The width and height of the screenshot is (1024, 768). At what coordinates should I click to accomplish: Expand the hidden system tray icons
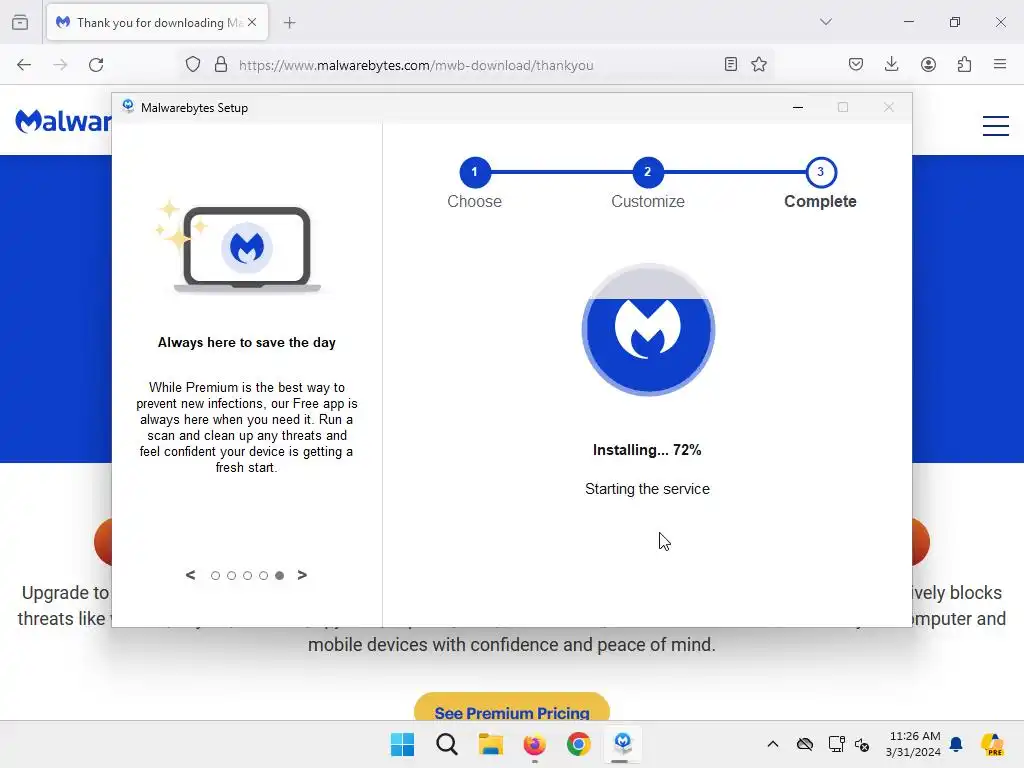[773, 744]
